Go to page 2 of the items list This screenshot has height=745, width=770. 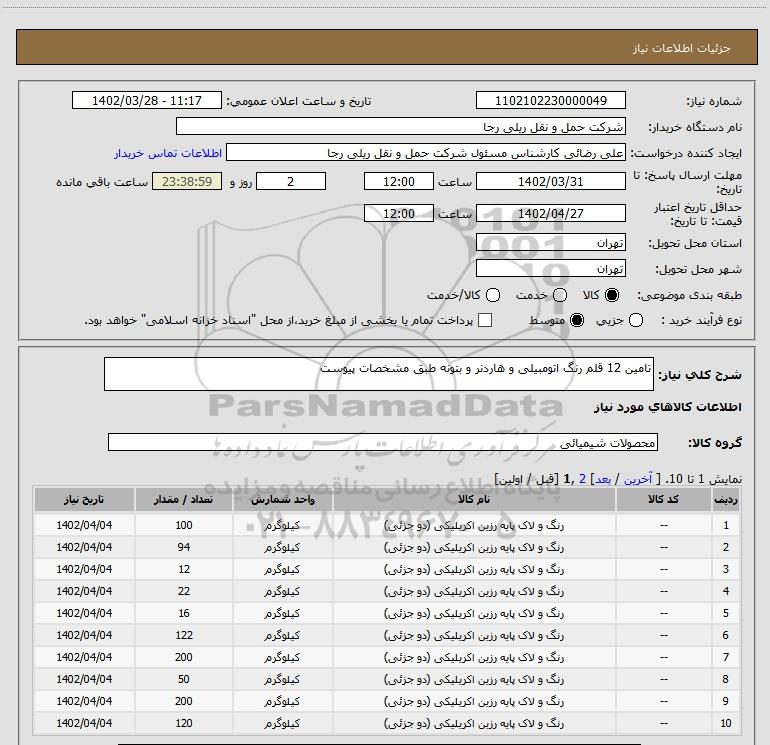click(582, 479)
